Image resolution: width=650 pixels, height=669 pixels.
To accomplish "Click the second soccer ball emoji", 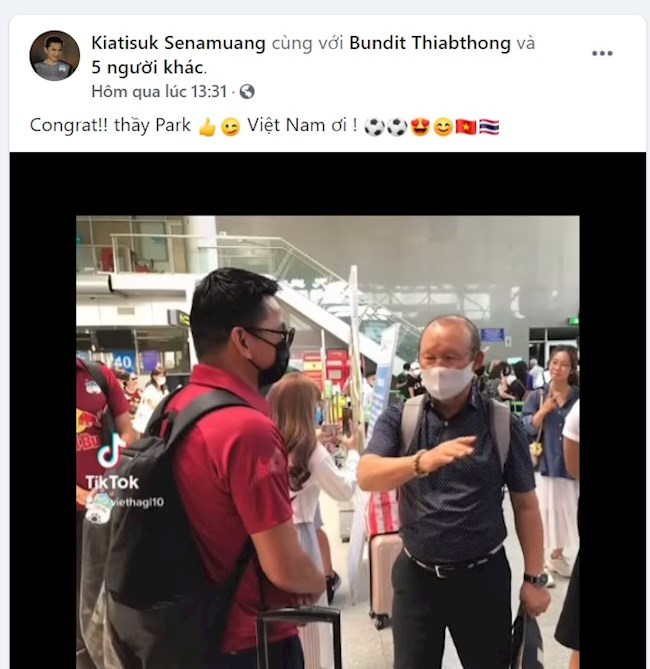I will coord(397,127).
